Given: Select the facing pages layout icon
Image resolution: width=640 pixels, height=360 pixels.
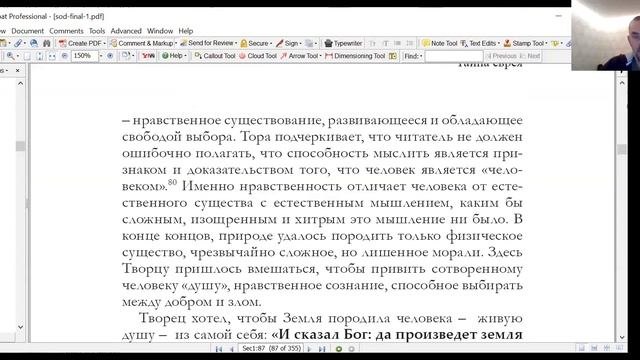Looking at the screenshot, I should tap(620, 348).
